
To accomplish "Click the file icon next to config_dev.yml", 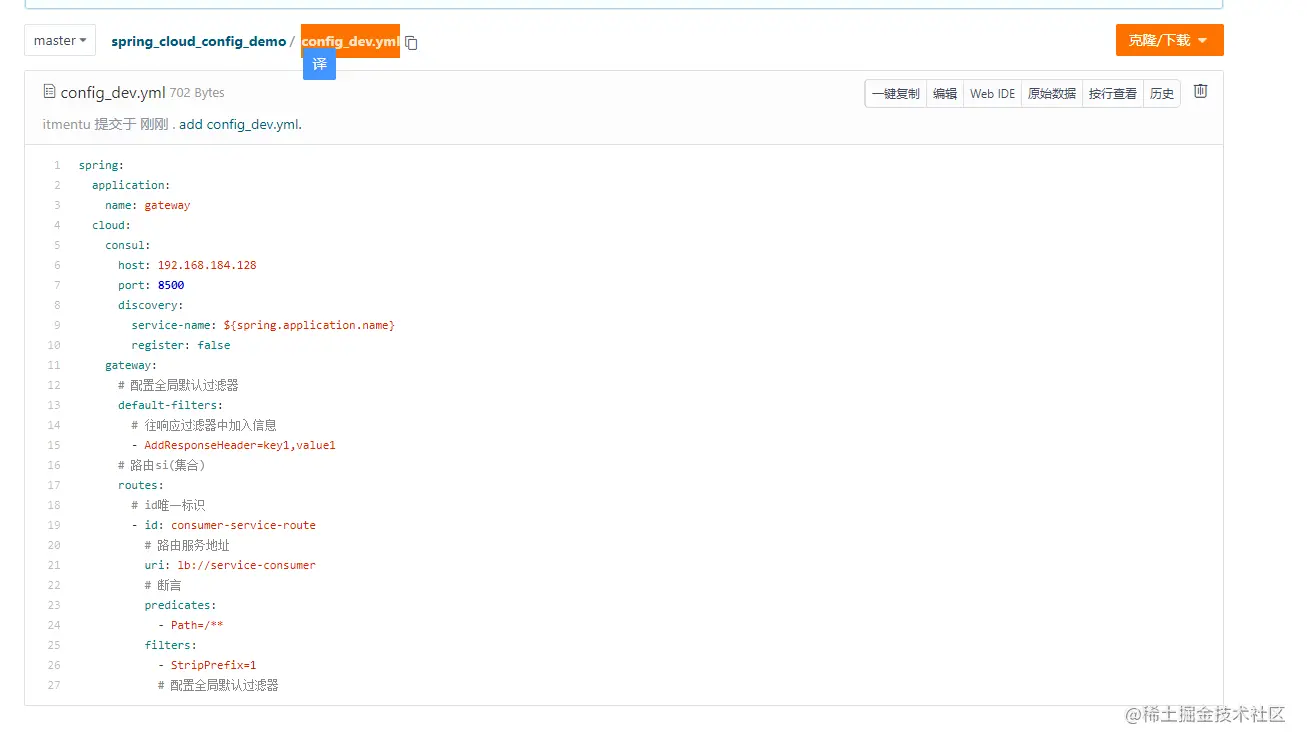I will click(x=49, y=92).
